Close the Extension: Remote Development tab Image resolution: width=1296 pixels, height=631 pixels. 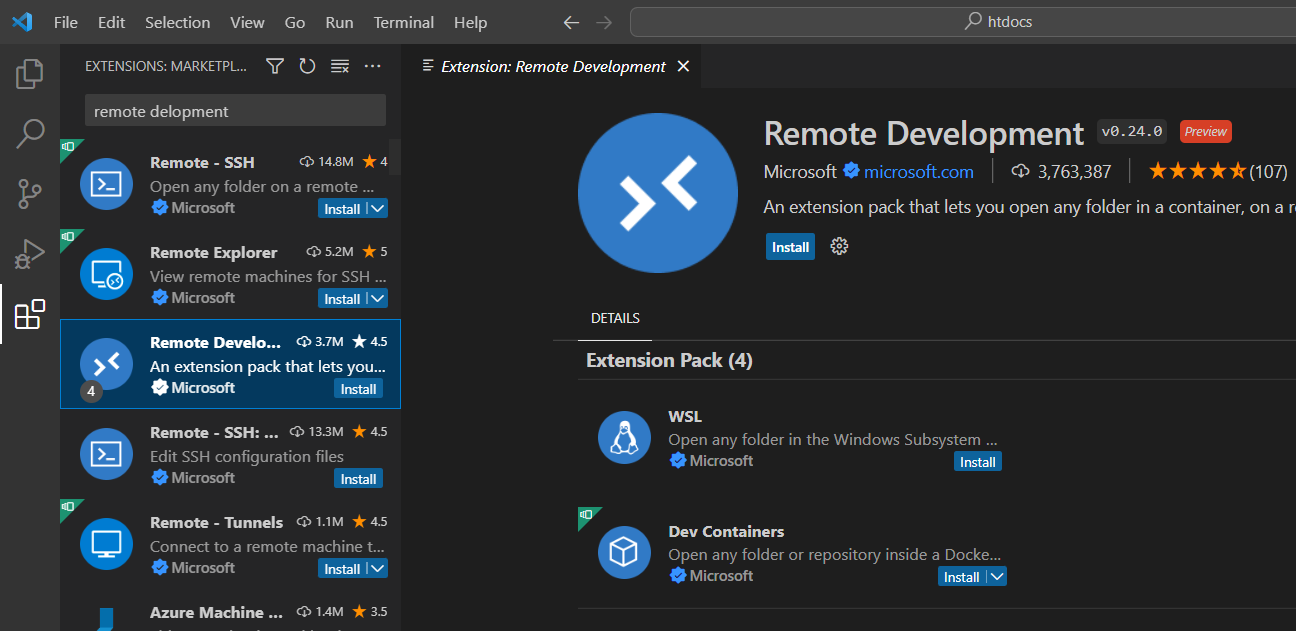point(684,66)
